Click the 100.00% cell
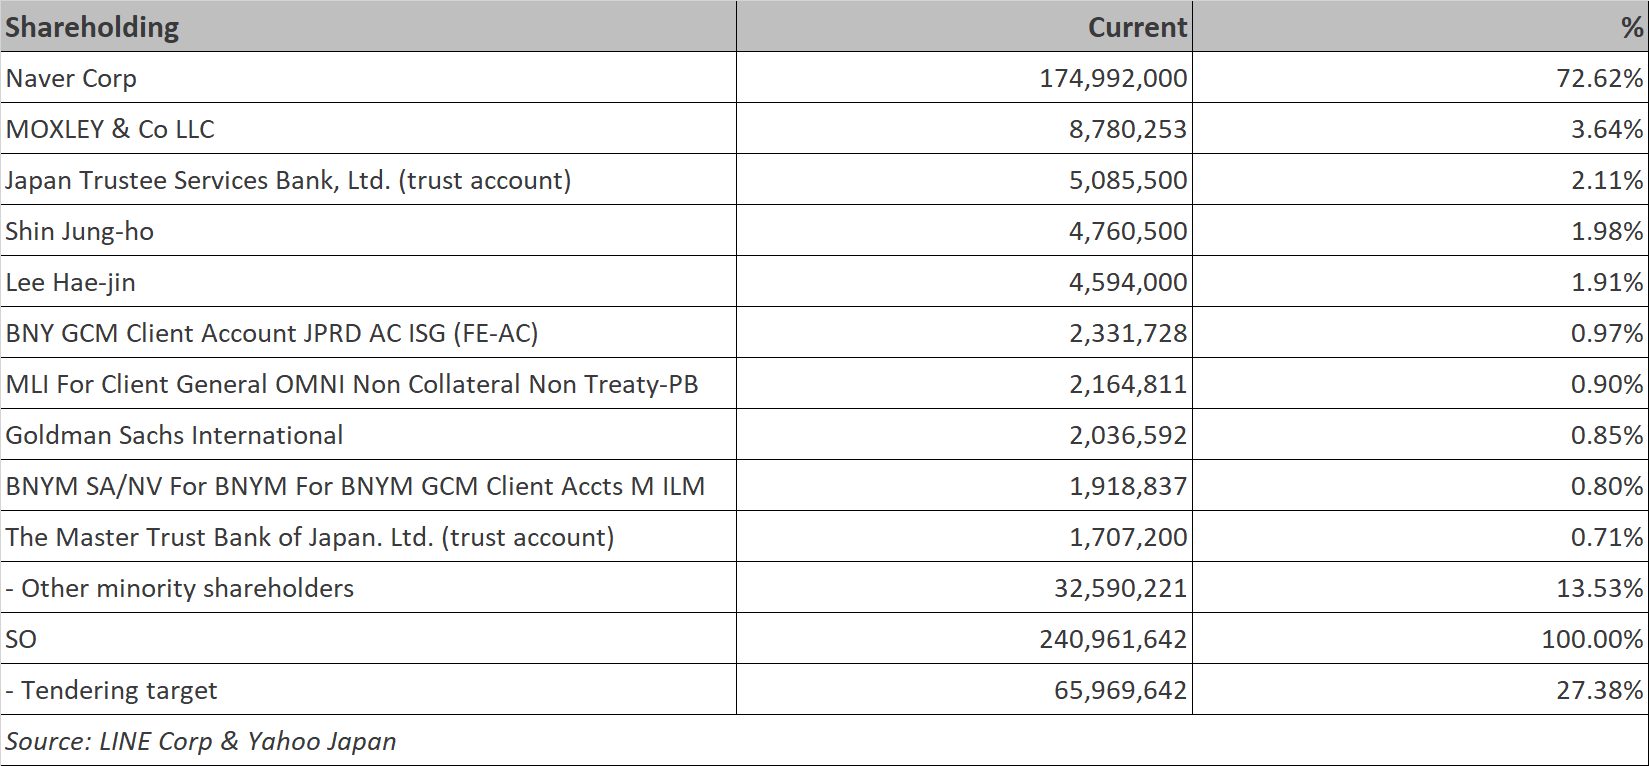Screen dimensions: 1649x766 click(x=1592, y=639)
